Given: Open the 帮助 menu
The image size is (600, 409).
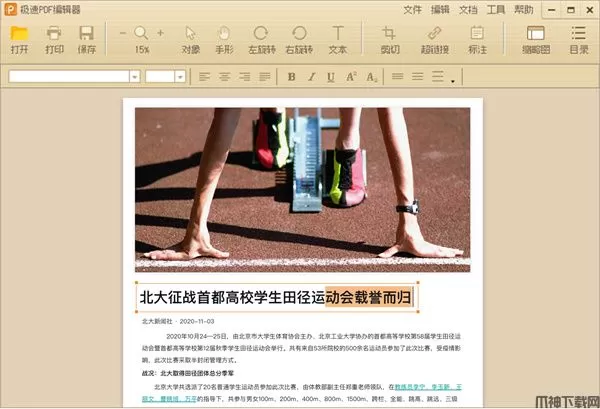Looking at the screenshot, I should 523,10.
